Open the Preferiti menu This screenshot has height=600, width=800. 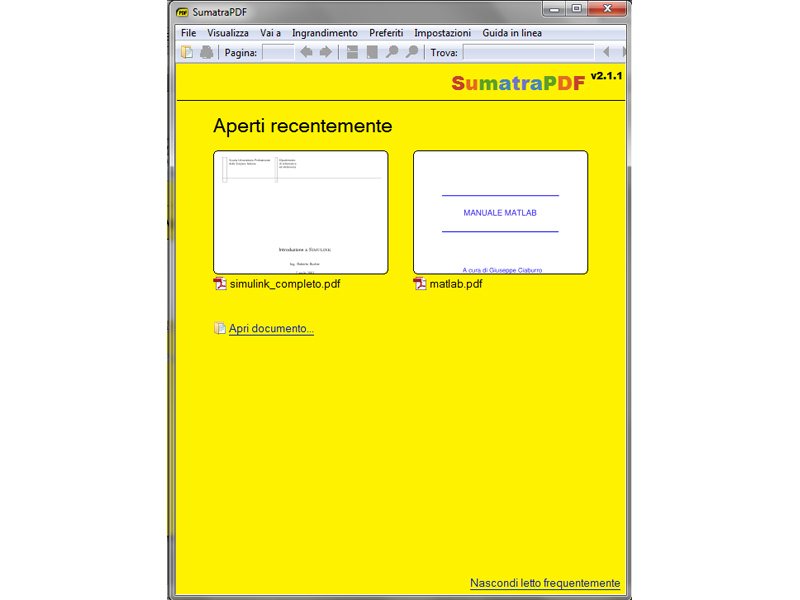[386, 33]
